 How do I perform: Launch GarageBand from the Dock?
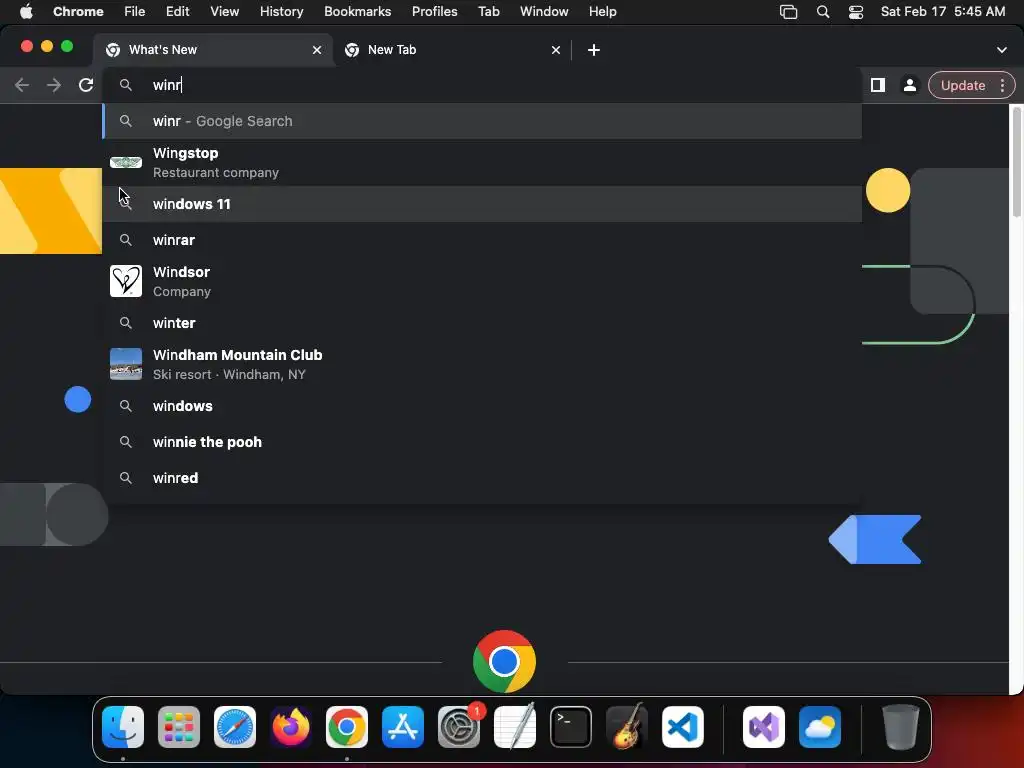(x=627, y=727)
